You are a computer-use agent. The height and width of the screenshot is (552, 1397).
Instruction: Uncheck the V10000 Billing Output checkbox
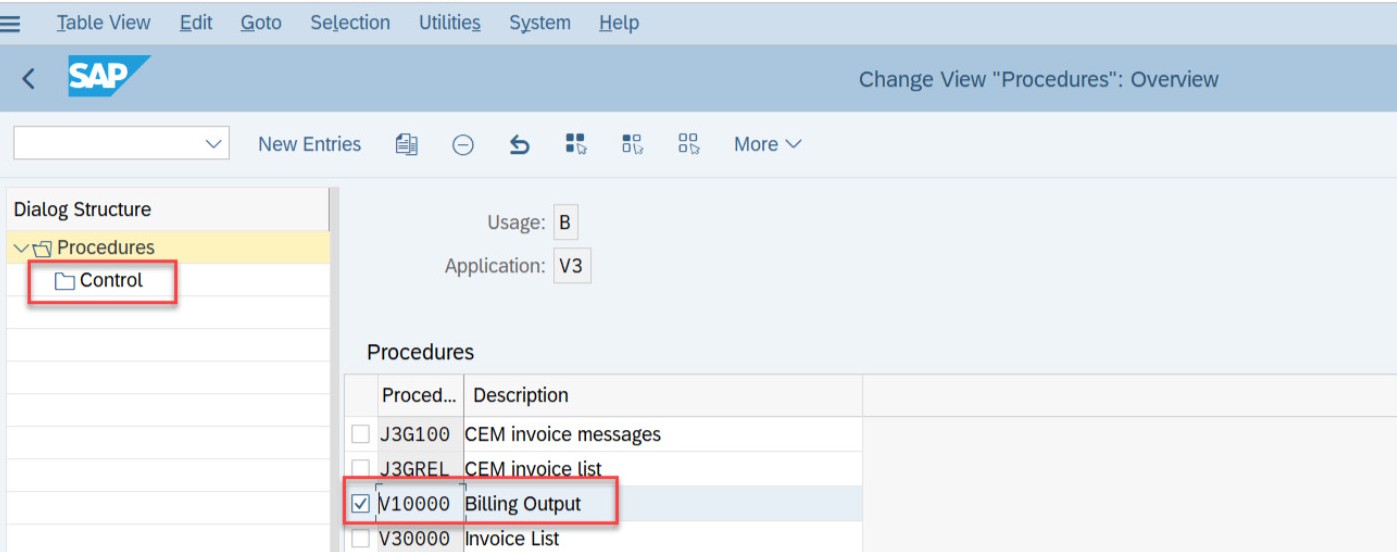(361, 504)
